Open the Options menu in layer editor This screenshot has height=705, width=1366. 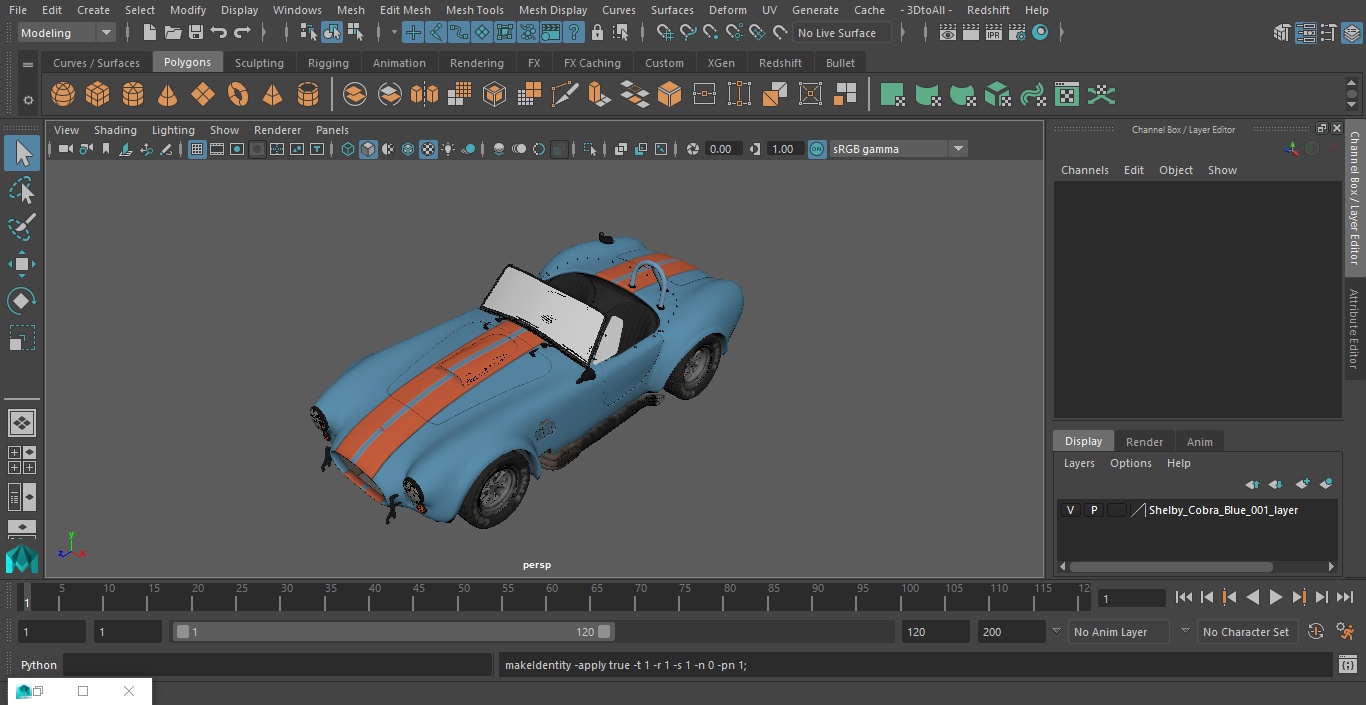click(1131, 463)
